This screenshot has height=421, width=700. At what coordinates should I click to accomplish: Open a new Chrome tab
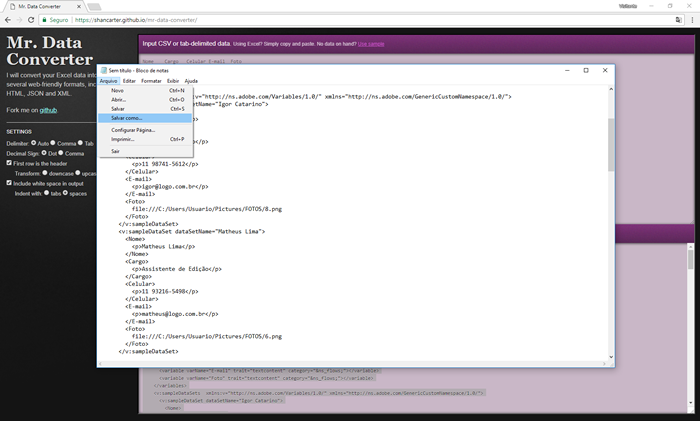(94, 7)
